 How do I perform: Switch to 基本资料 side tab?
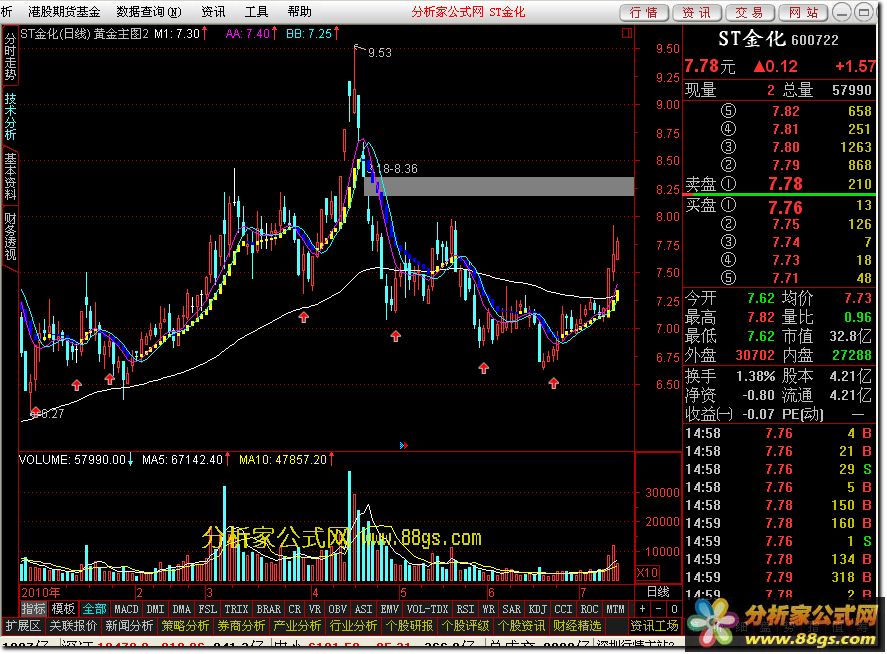[10, 176]
